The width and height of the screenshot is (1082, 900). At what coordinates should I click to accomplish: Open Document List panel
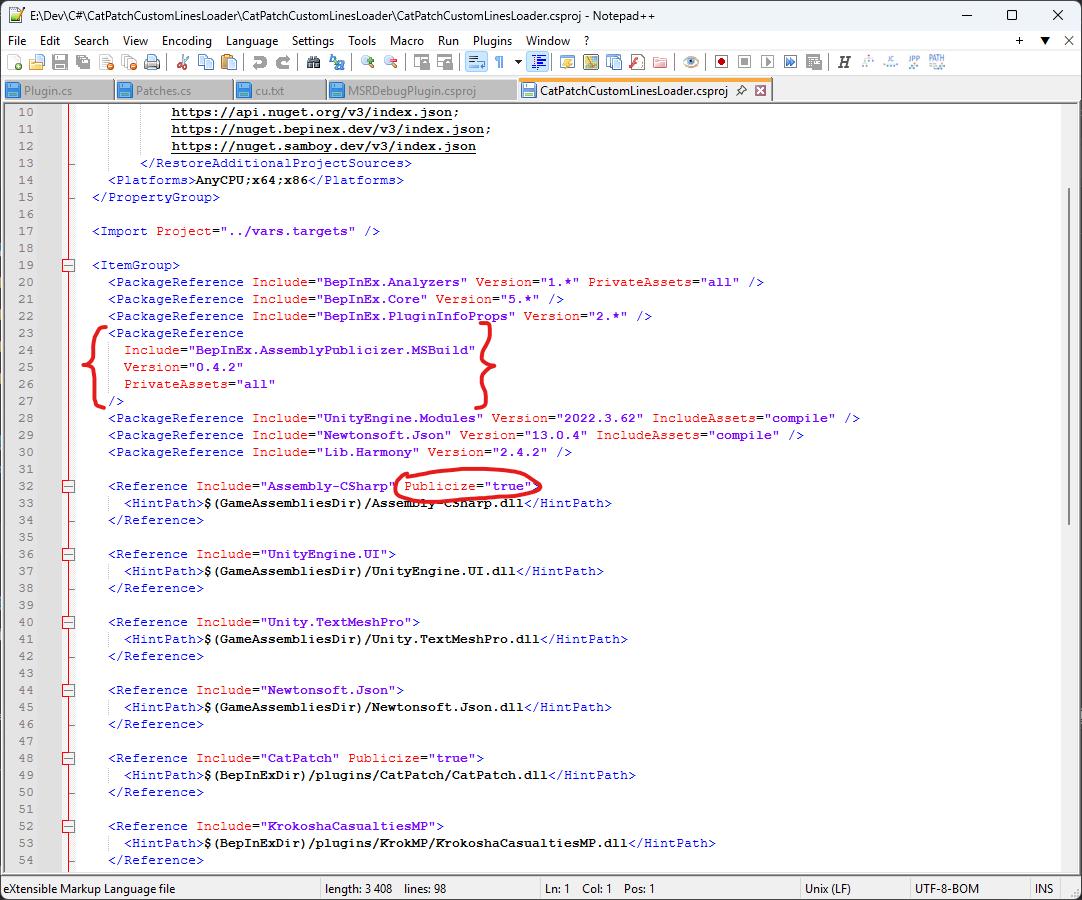pyautogui.click(x=613, y=62)
